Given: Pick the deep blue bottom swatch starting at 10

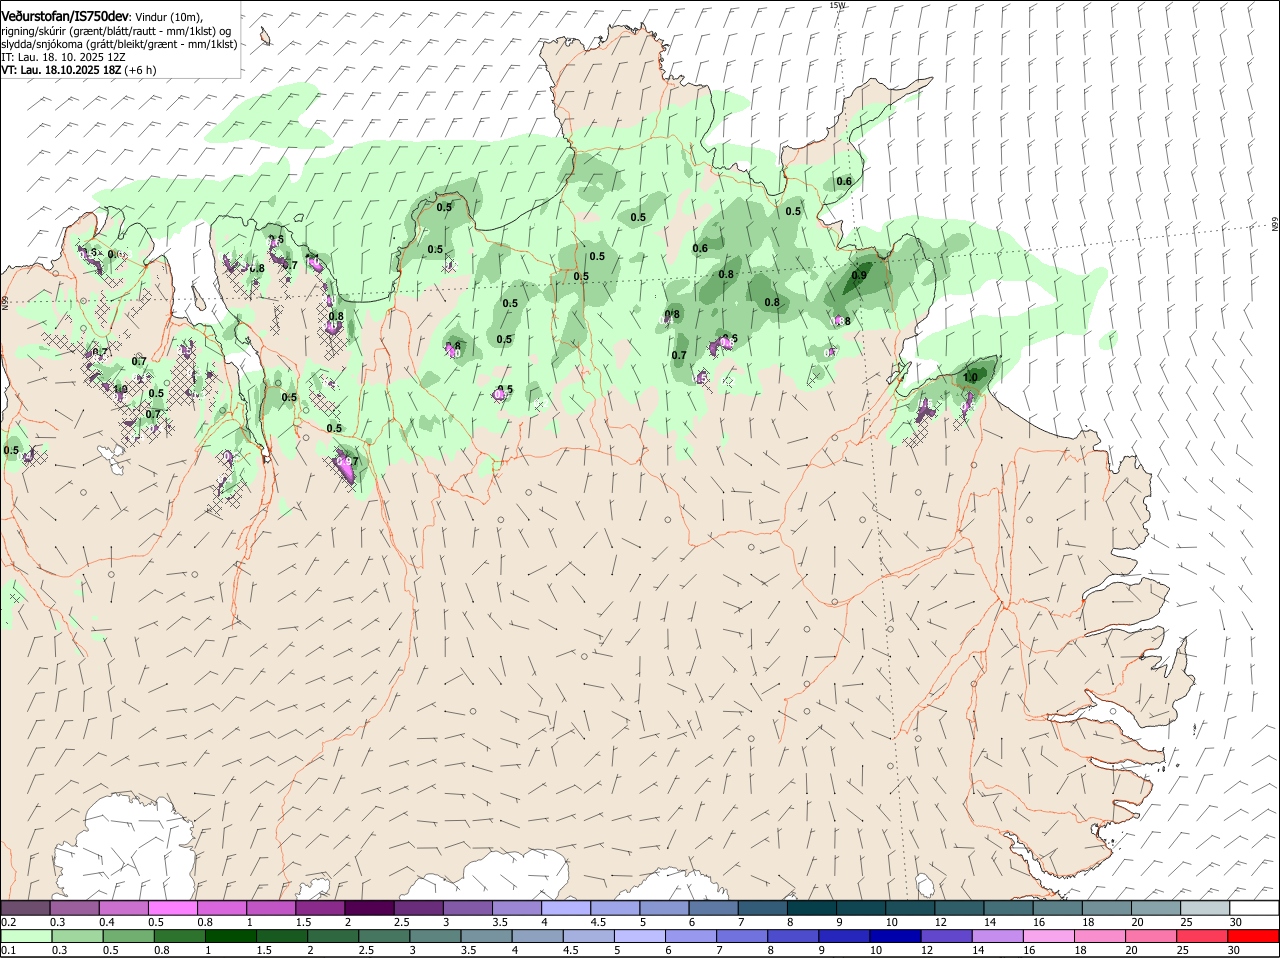Looking at the screenshot, I should point(895,936).
